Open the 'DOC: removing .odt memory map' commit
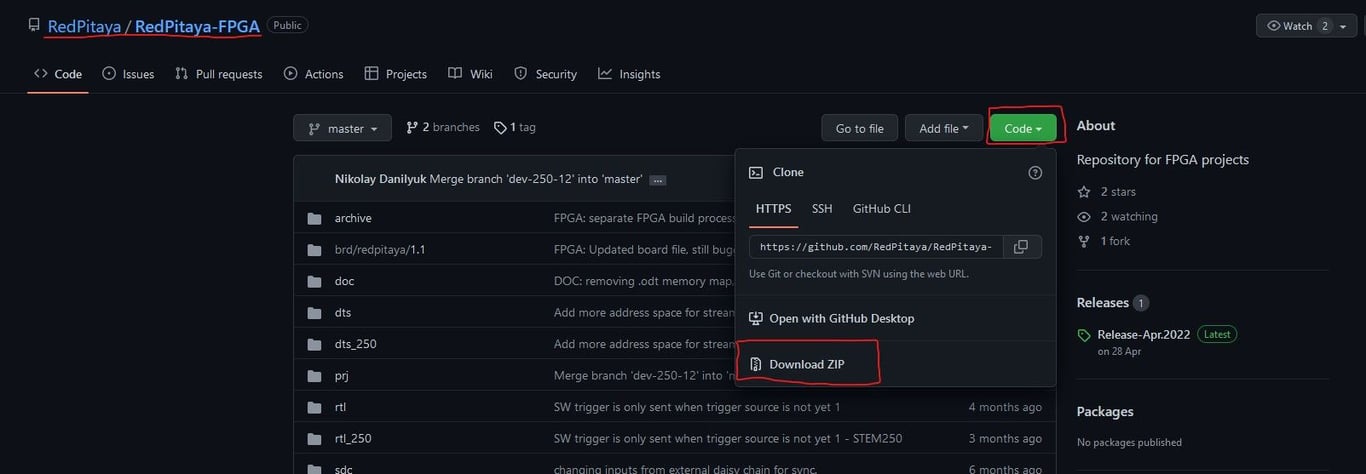Image resolution: width=1366 pixels, height=474 pixels. (644, 281)
